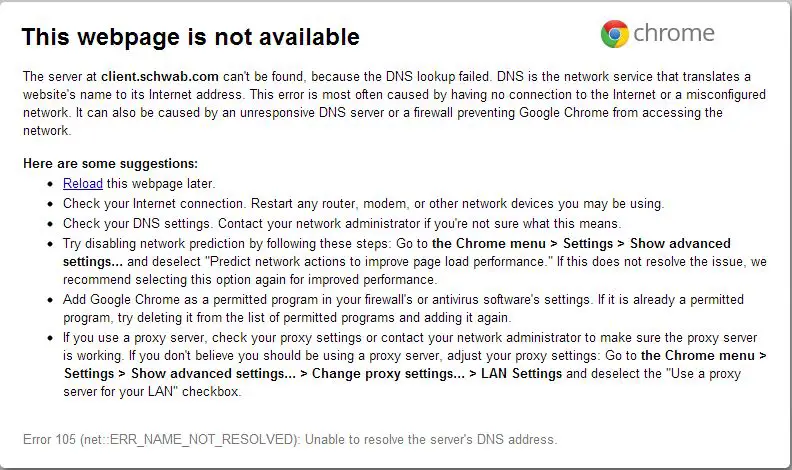This screenshot has width=792, height=470.
Task: Click the 'Check your Internet connection' suggestion
Action: (x=364, y=203)
